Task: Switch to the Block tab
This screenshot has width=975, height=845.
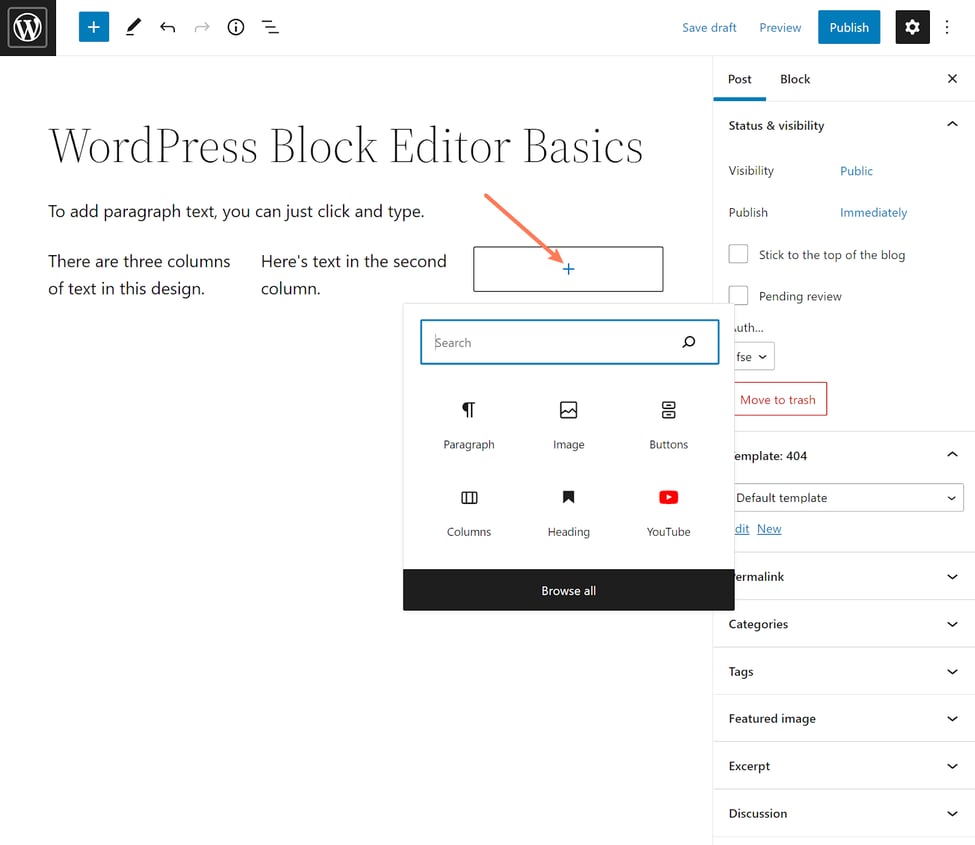Action: [x=795, y=79]
